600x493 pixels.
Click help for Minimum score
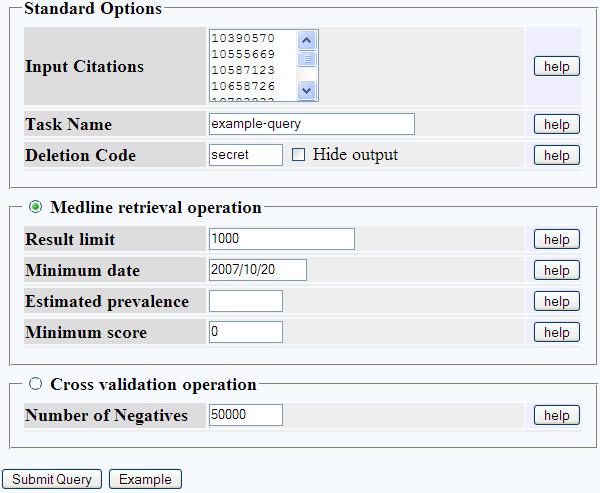tap(557, 333)
